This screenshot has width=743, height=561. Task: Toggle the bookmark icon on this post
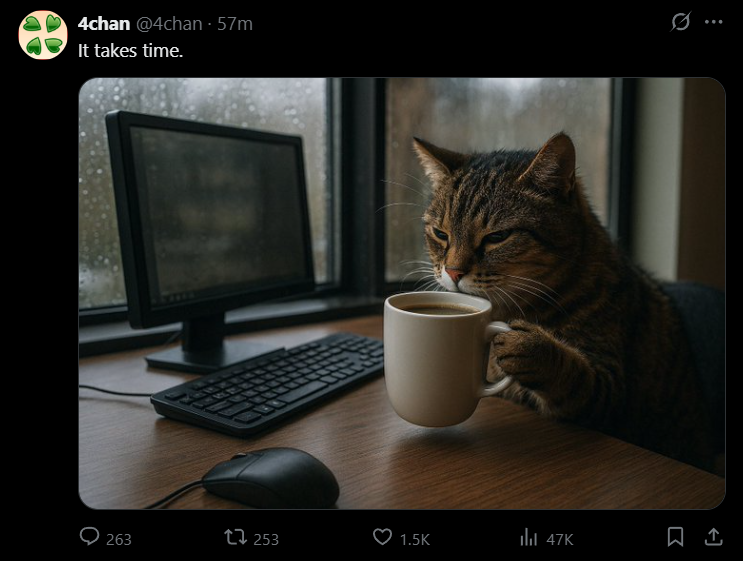pyautogui.click(x=675, y=538)
